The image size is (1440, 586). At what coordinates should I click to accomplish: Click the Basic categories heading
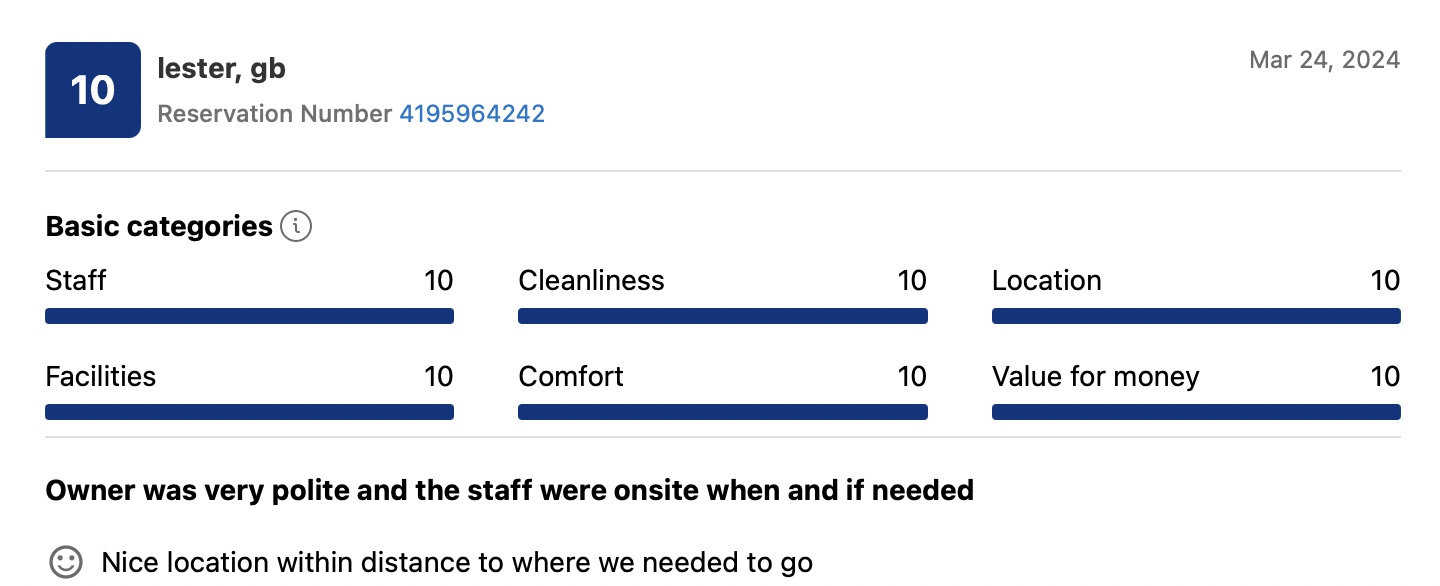[159, 227]
